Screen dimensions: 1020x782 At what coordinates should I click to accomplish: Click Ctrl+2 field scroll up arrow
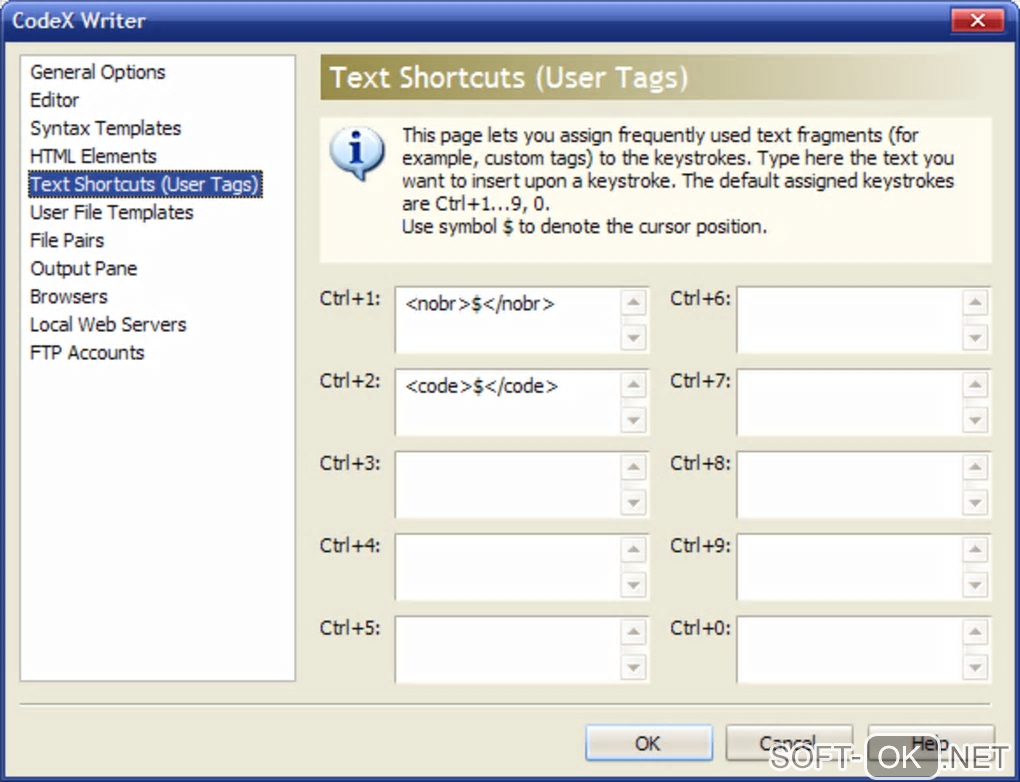pos(634,384)
